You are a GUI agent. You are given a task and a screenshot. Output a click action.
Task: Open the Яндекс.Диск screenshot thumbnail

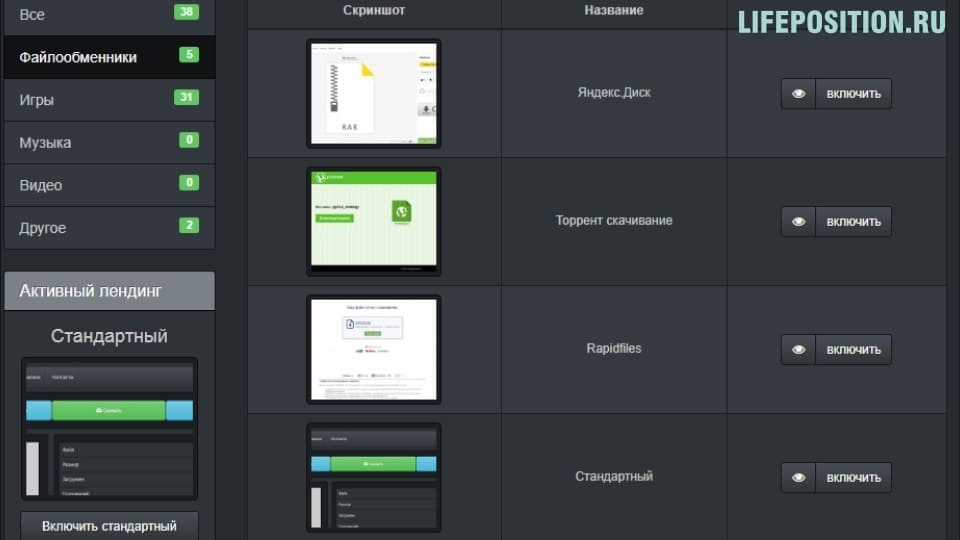373,93
